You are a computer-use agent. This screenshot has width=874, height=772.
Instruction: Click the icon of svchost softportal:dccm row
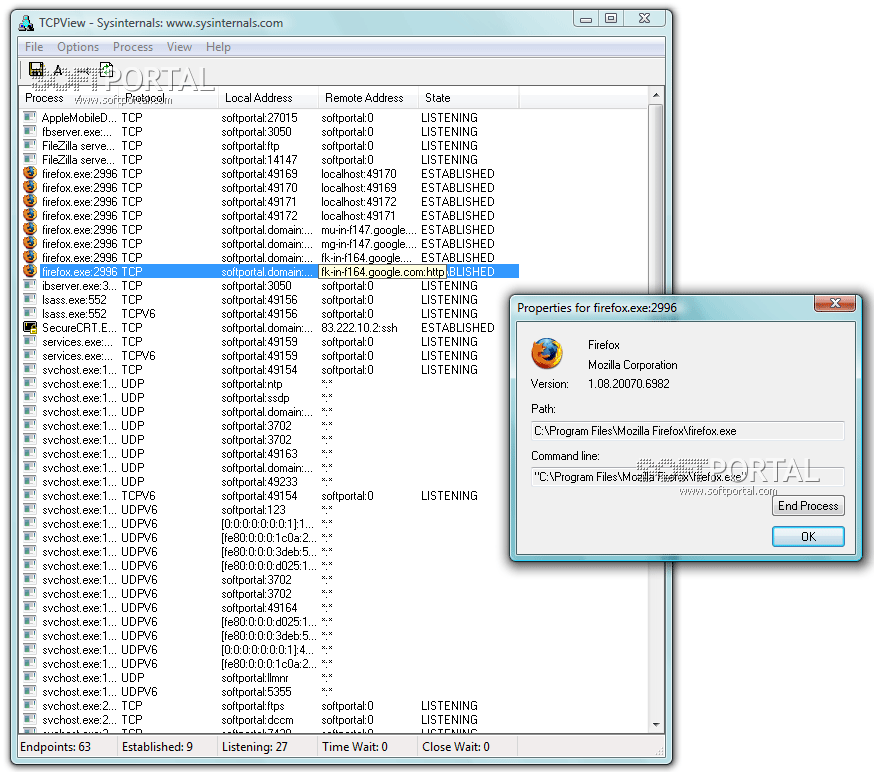click(30, 720)
